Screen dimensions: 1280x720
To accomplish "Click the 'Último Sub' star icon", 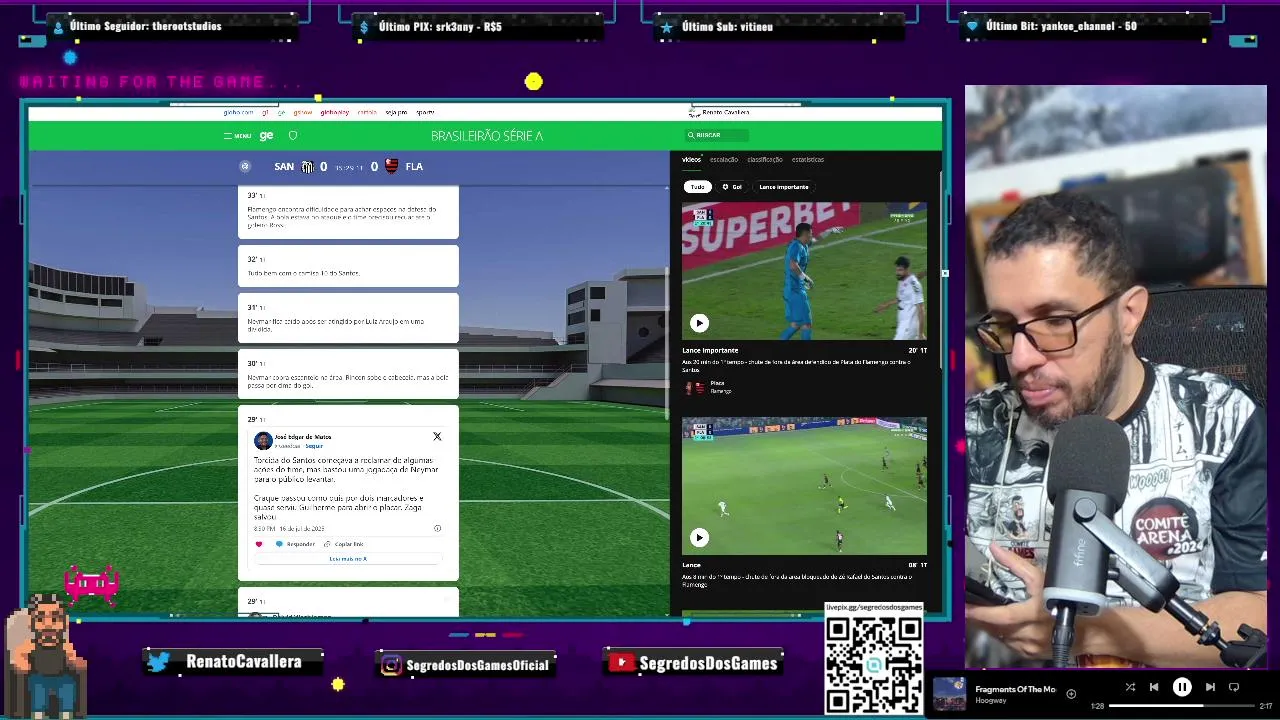I will 667,27.
